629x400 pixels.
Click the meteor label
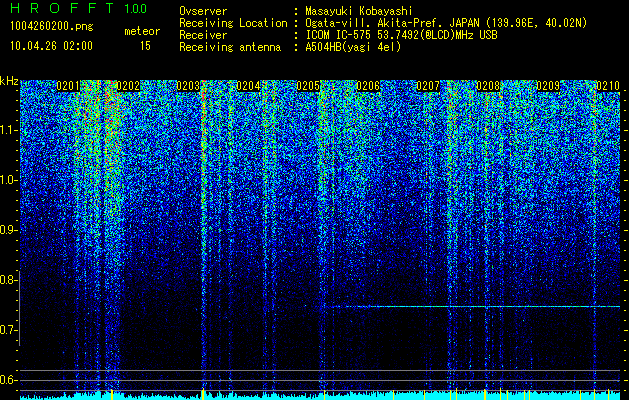click(142, 31)
